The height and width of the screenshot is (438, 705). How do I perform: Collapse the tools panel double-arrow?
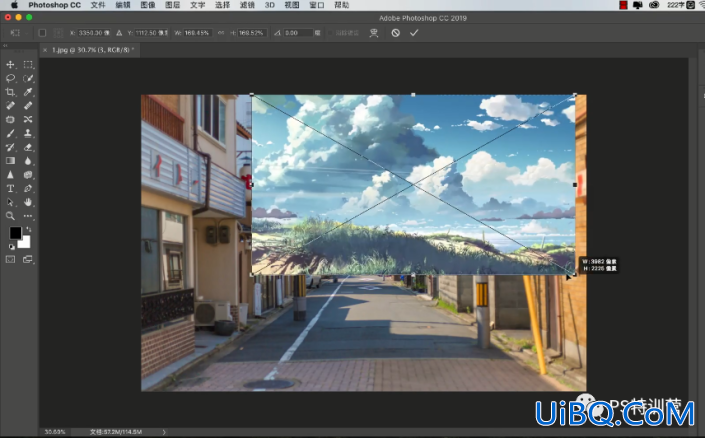click(x=5, y=46)
